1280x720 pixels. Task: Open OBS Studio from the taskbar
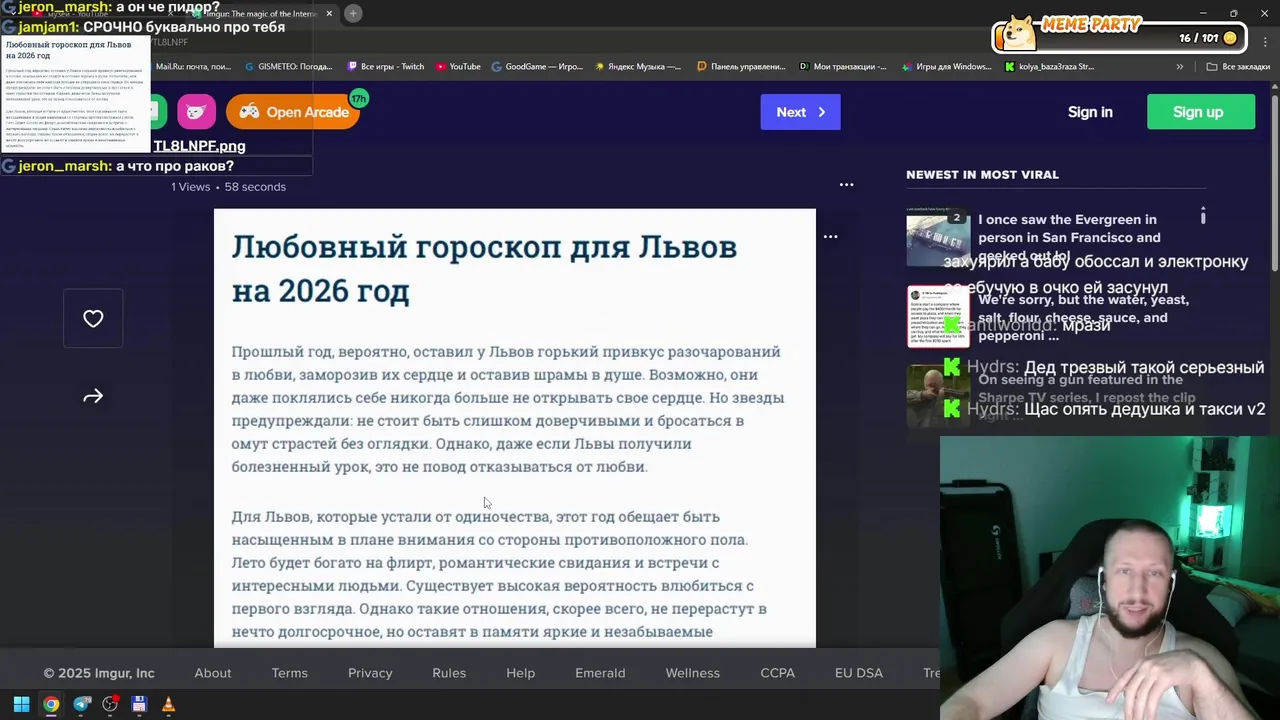pos(110,705)
